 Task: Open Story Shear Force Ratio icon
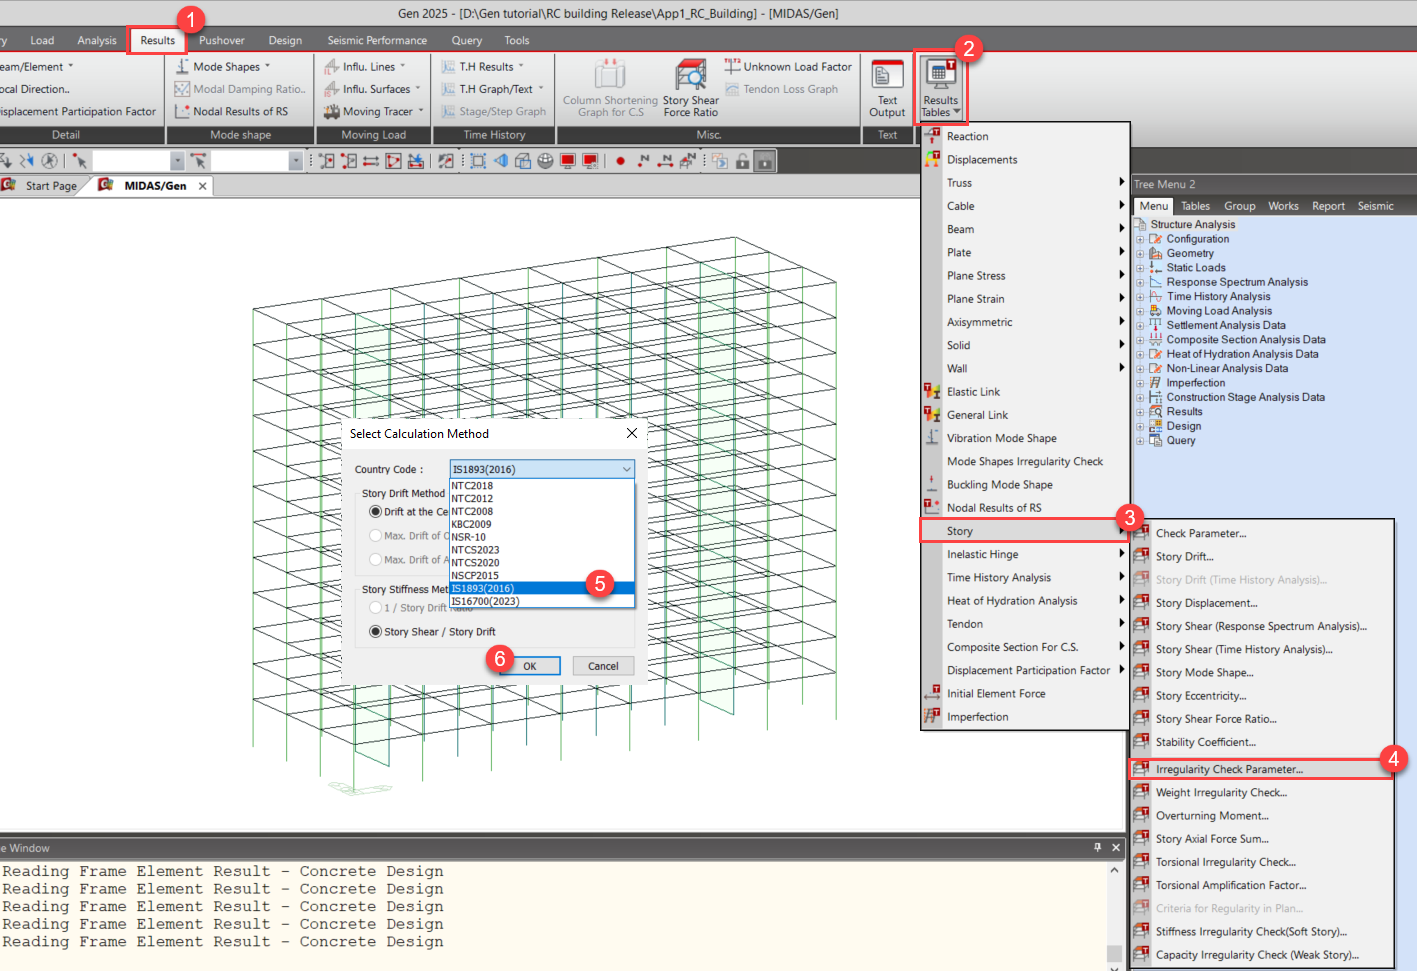pyautogui.click(x=691, y=75)
